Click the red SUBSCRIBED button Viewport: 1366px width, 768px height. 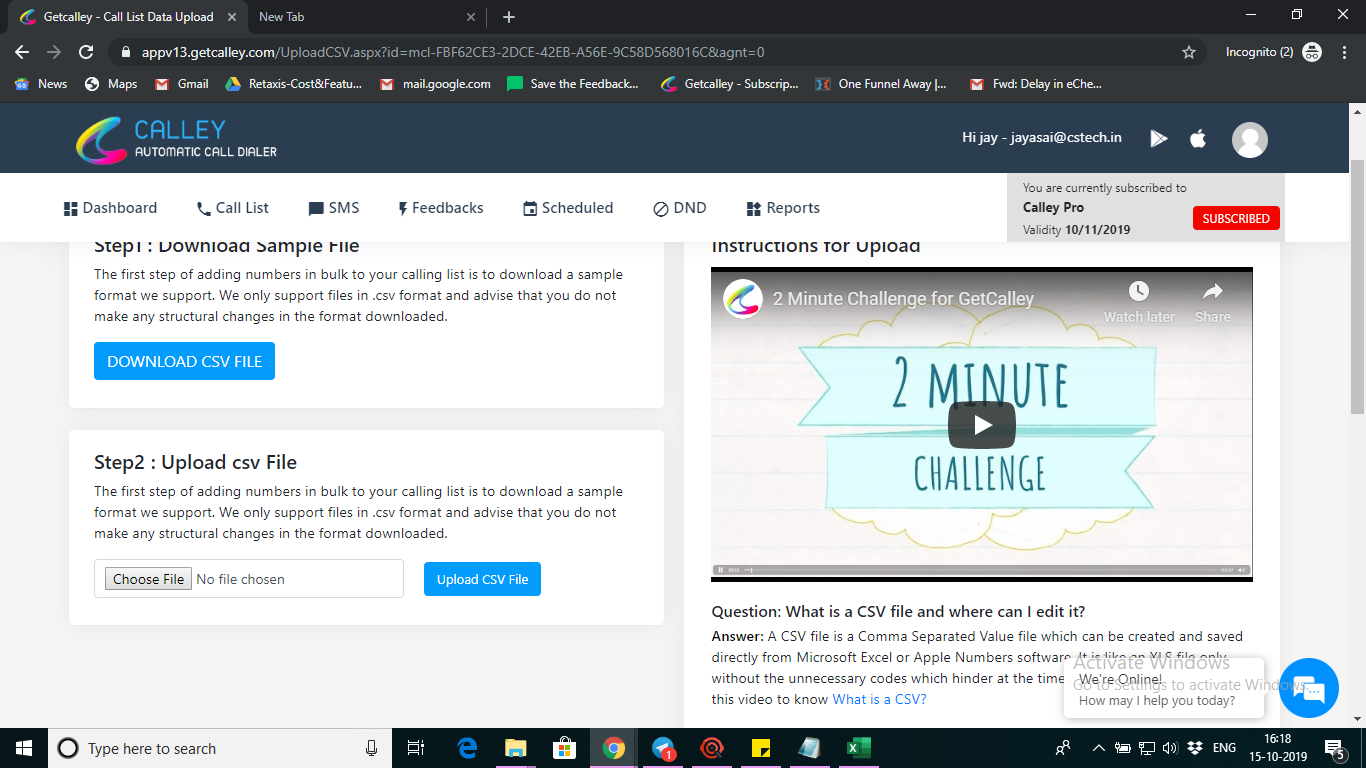point(1236,218)
